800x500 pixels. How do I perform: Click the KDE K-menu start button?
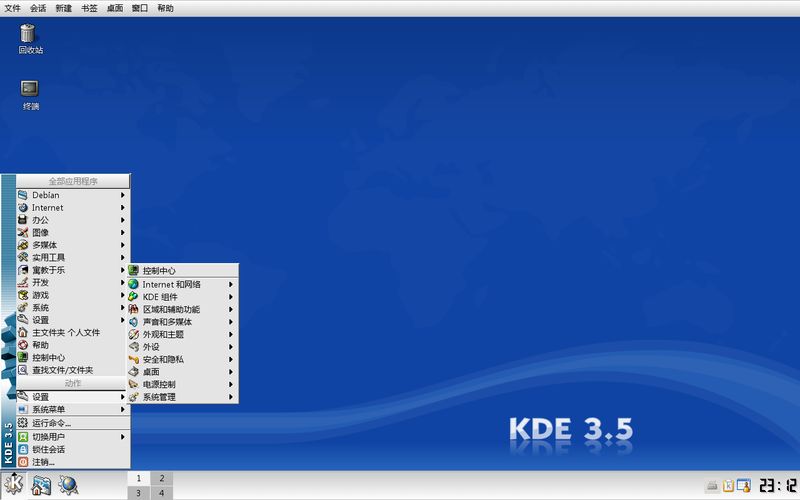14,485
